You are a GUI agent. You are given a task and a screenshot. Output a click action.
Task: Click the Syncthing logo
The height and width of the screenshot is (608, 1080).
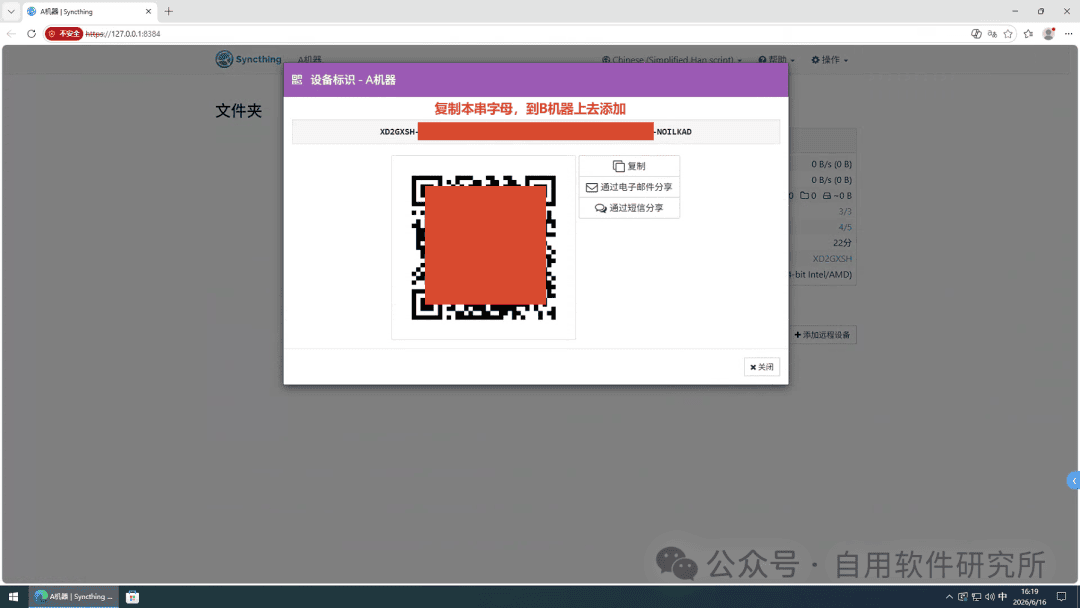pos(248,59)
